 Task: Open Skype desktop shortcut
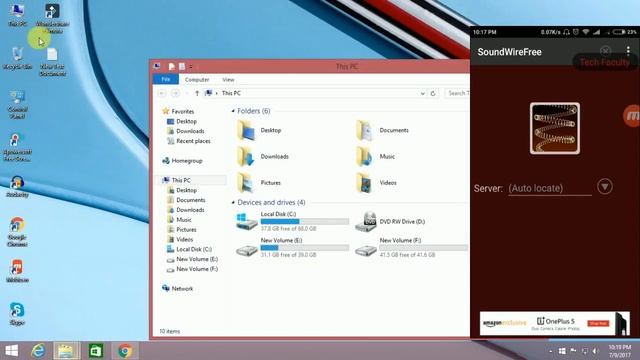pos(17,313)
